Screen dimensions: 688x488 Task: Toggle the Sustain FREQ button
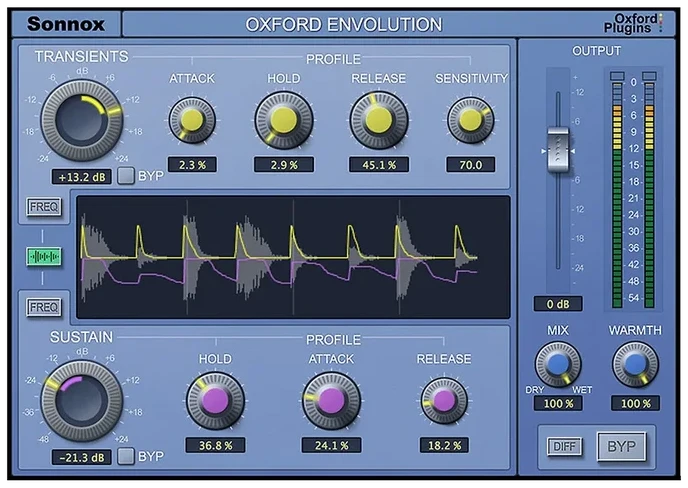(x=44, y=307)
